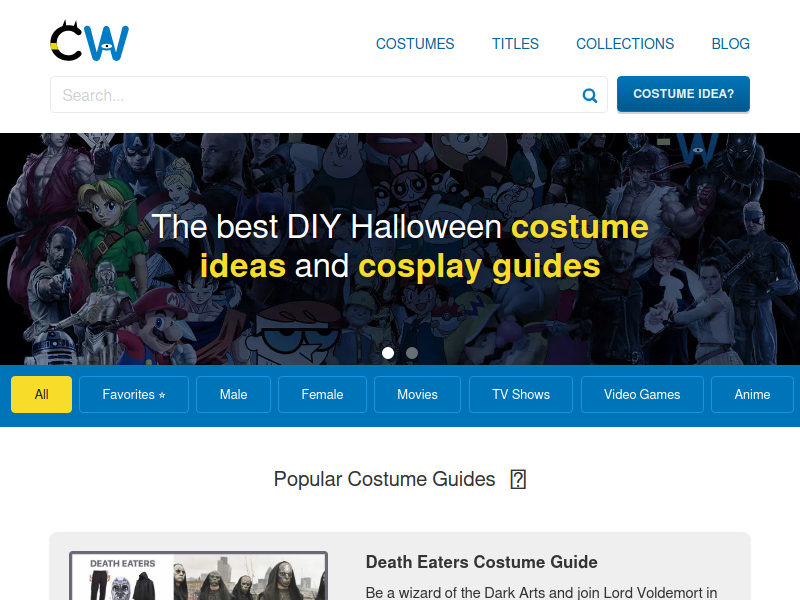Select the first carousel slide dot
The height and width of the screenshot is (600, 800).
388,353
